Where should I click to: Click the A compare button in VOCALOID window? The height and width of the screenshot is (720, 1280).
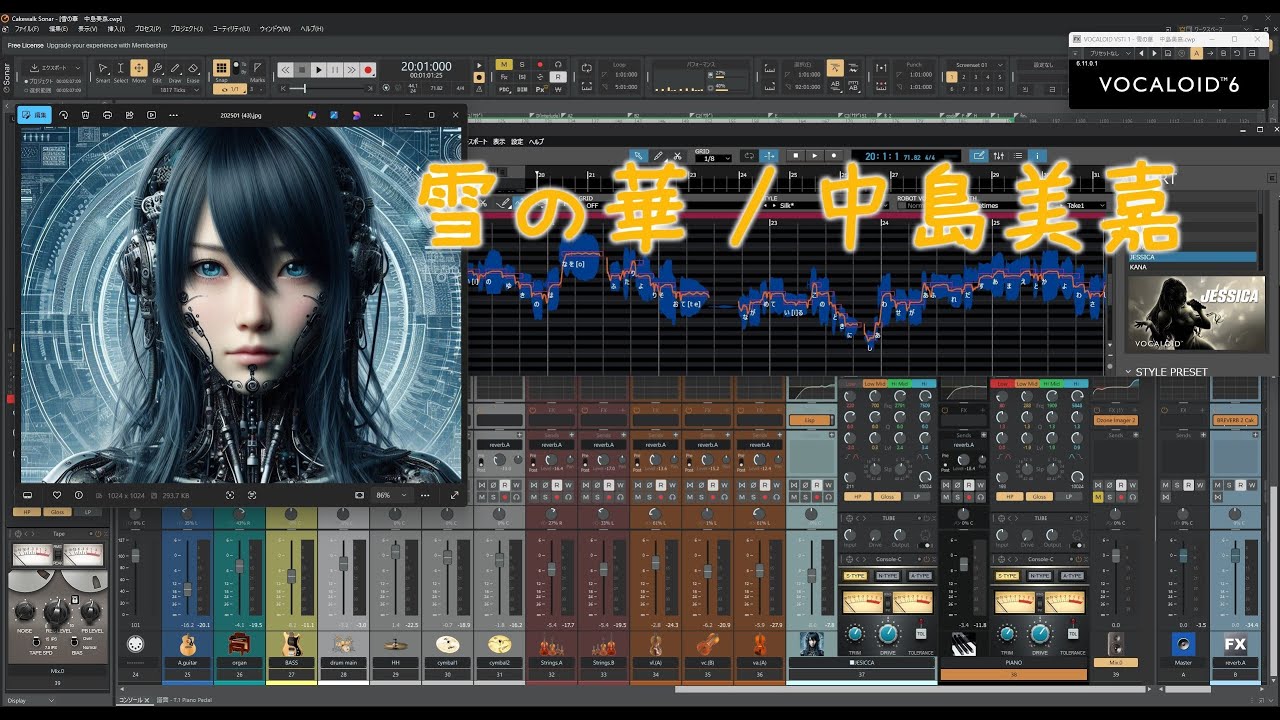[1197, 53]
